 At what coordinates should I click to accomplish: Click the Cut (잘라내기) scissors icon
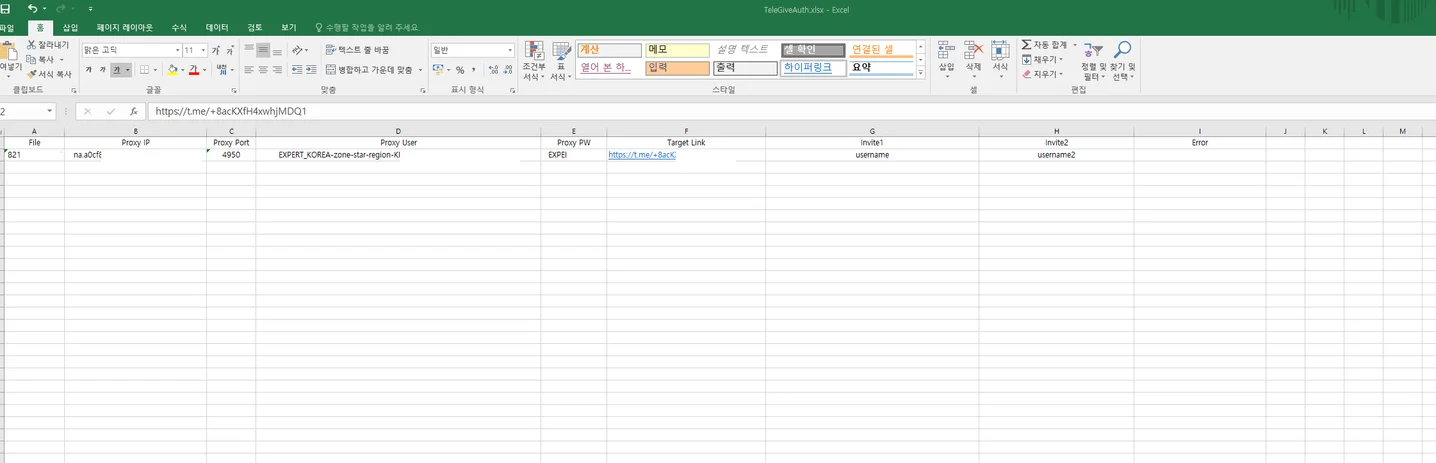32,45
